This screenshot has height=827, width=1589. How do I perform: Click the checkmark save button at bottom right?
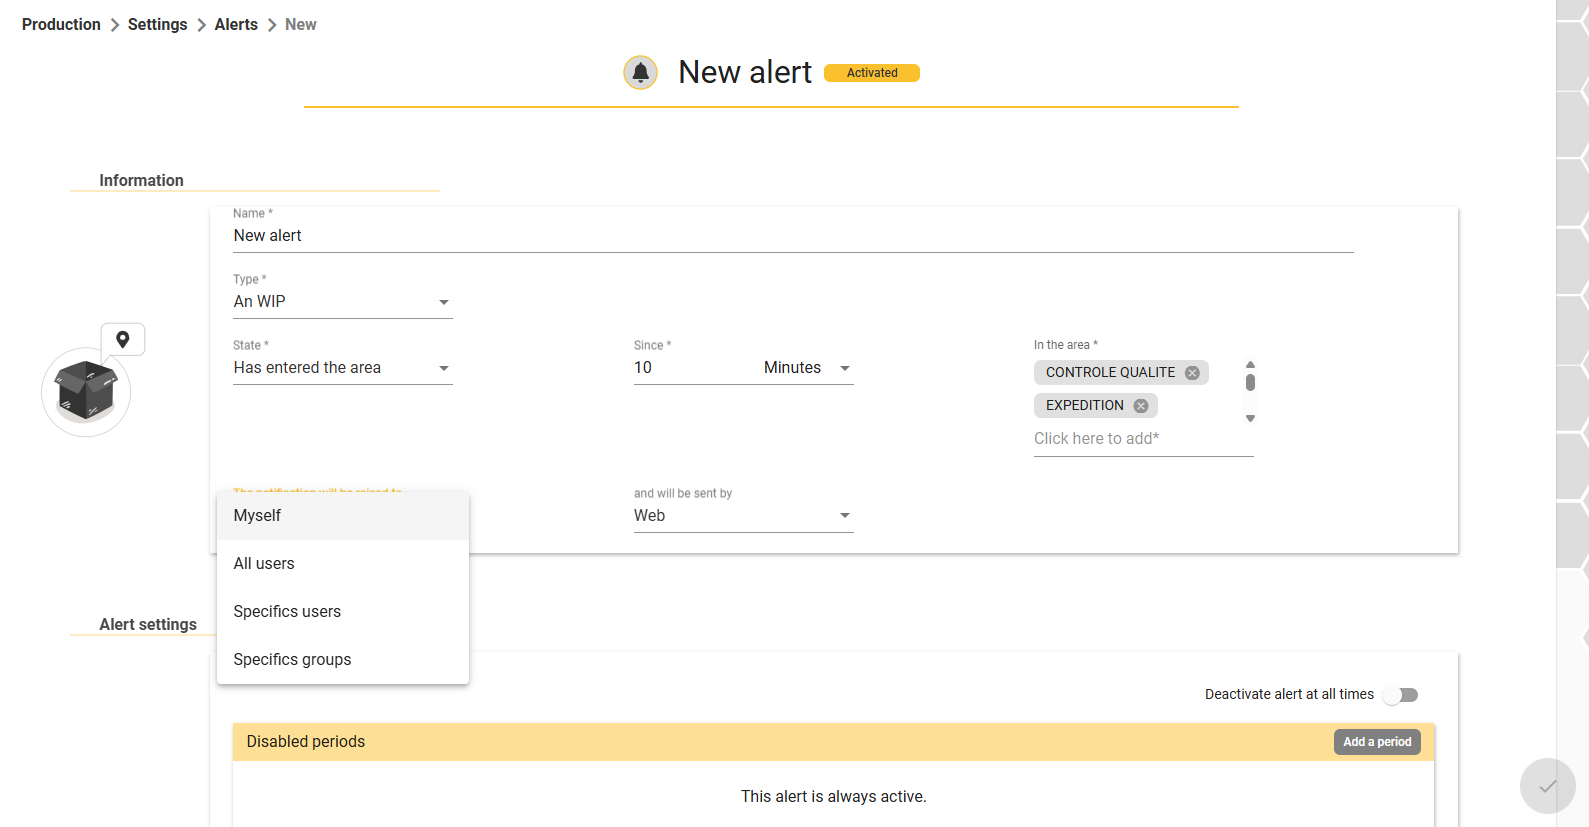click(x=1547, y=786)
